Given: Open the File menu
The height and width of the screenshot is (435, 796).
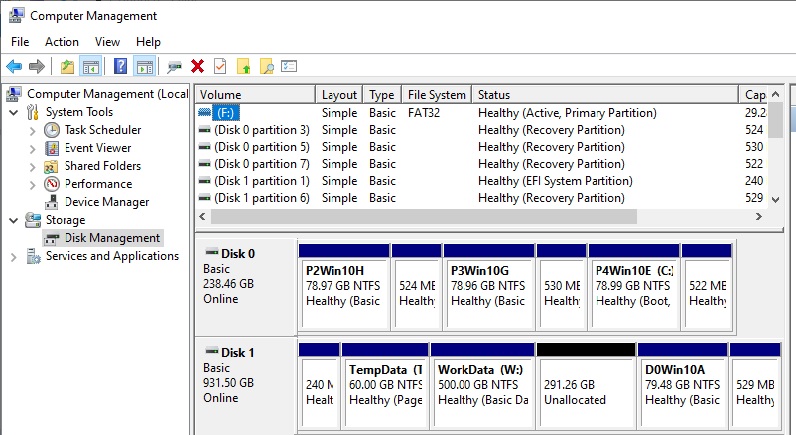Looking at the screenshot, I should click(x=20, y=42).
